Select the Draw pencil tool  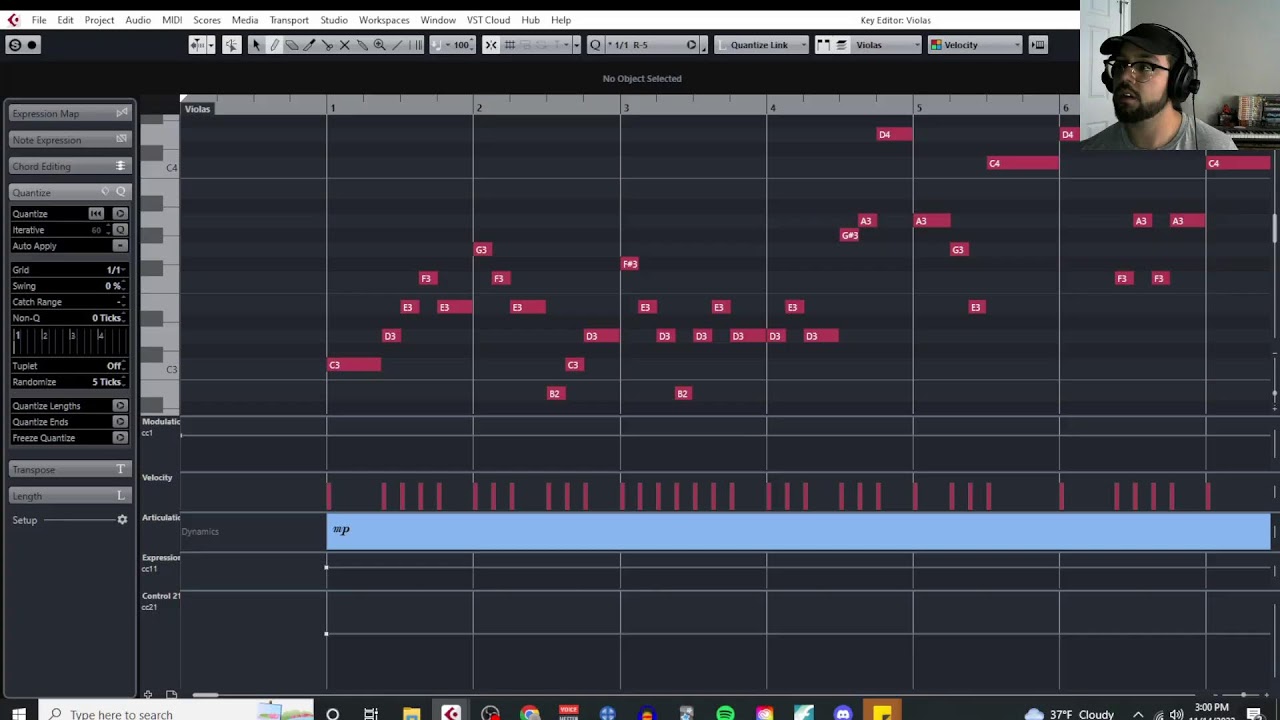coord(274,44)
